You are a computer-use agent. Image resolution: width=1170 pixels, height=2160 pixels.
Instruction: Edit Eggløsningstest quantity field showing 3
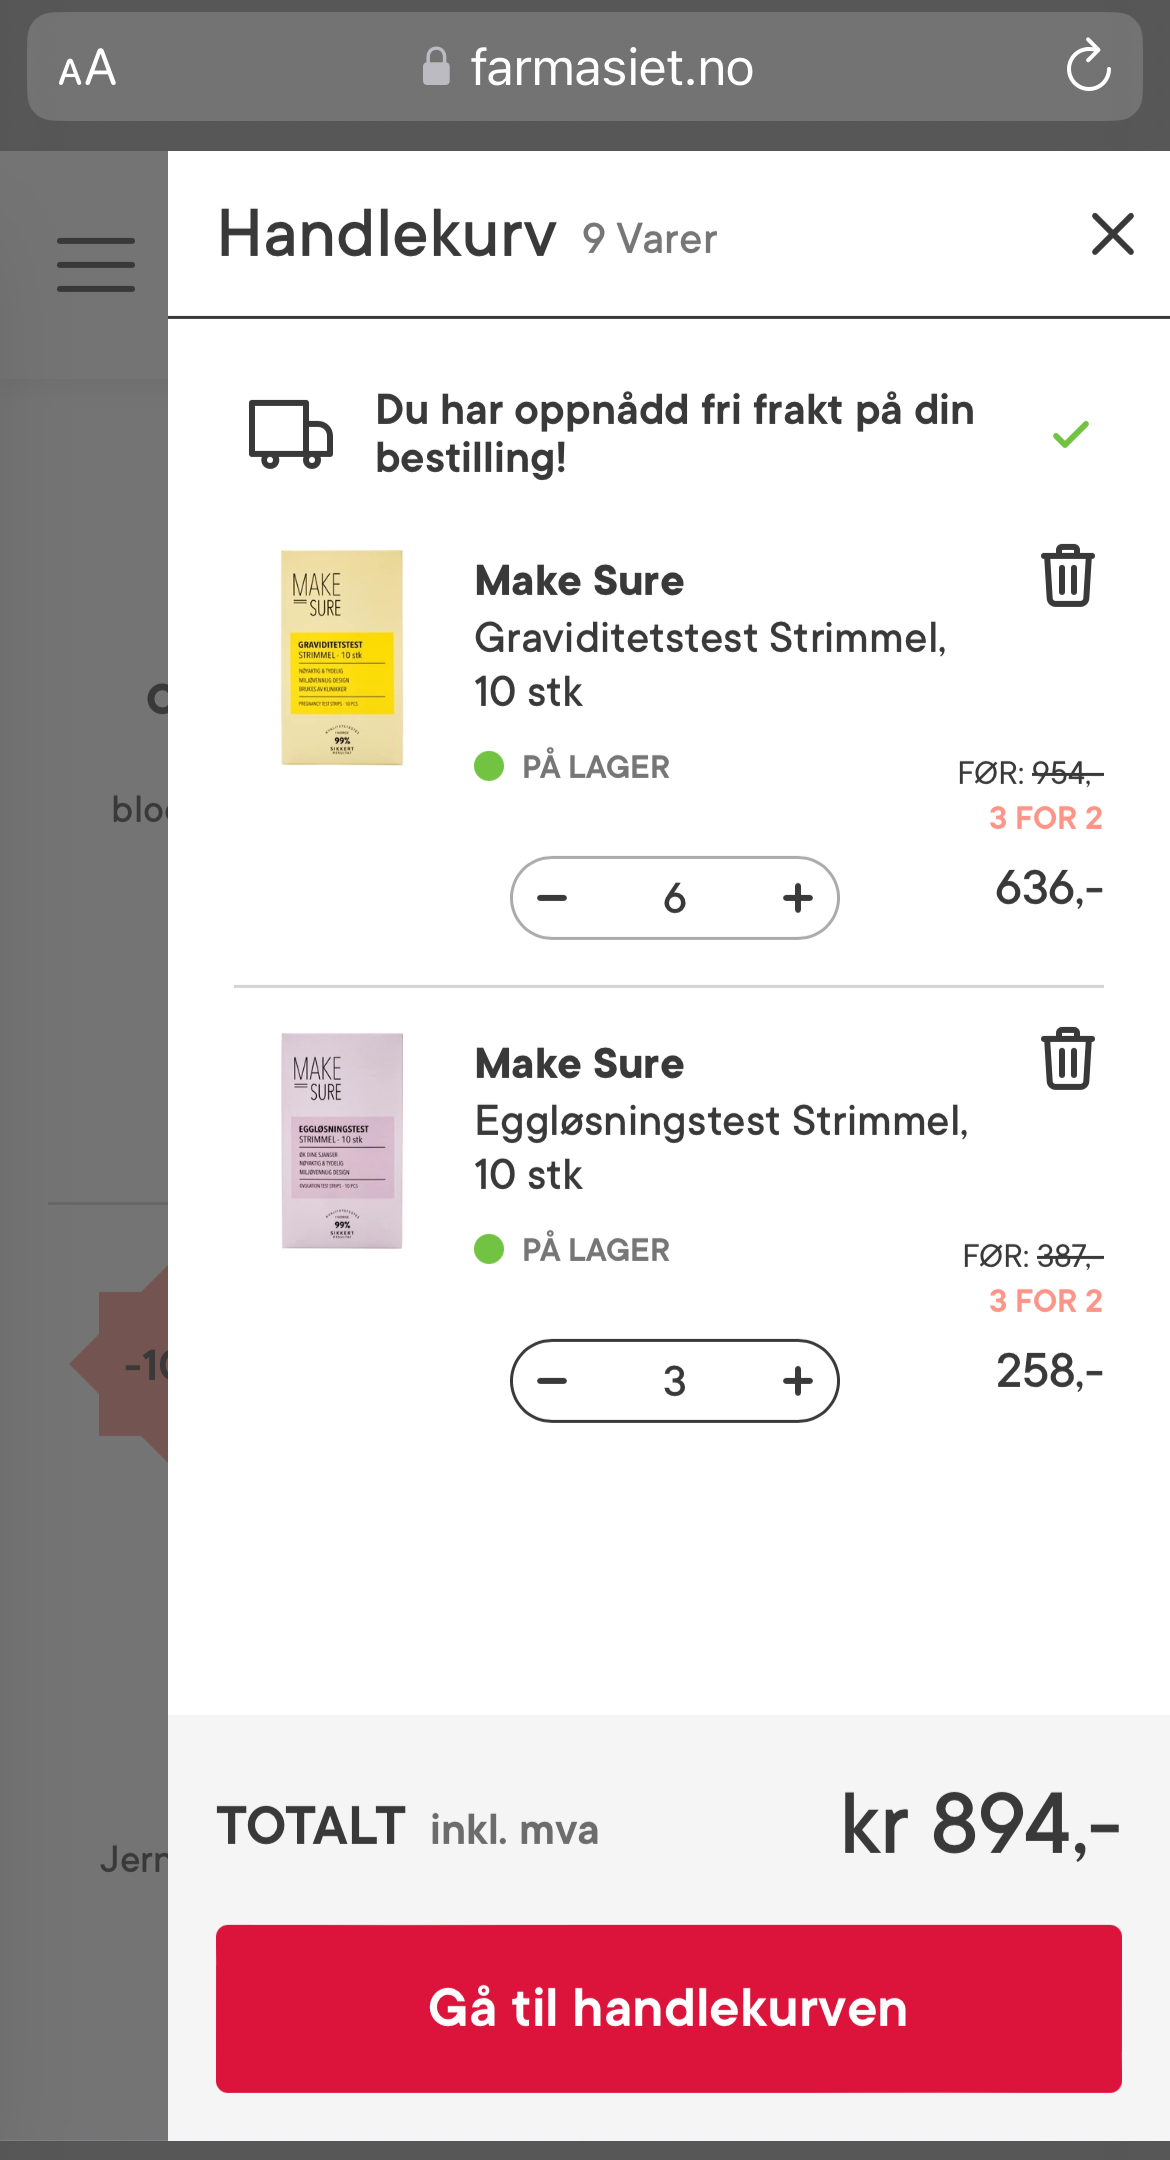click(675, 1381)
